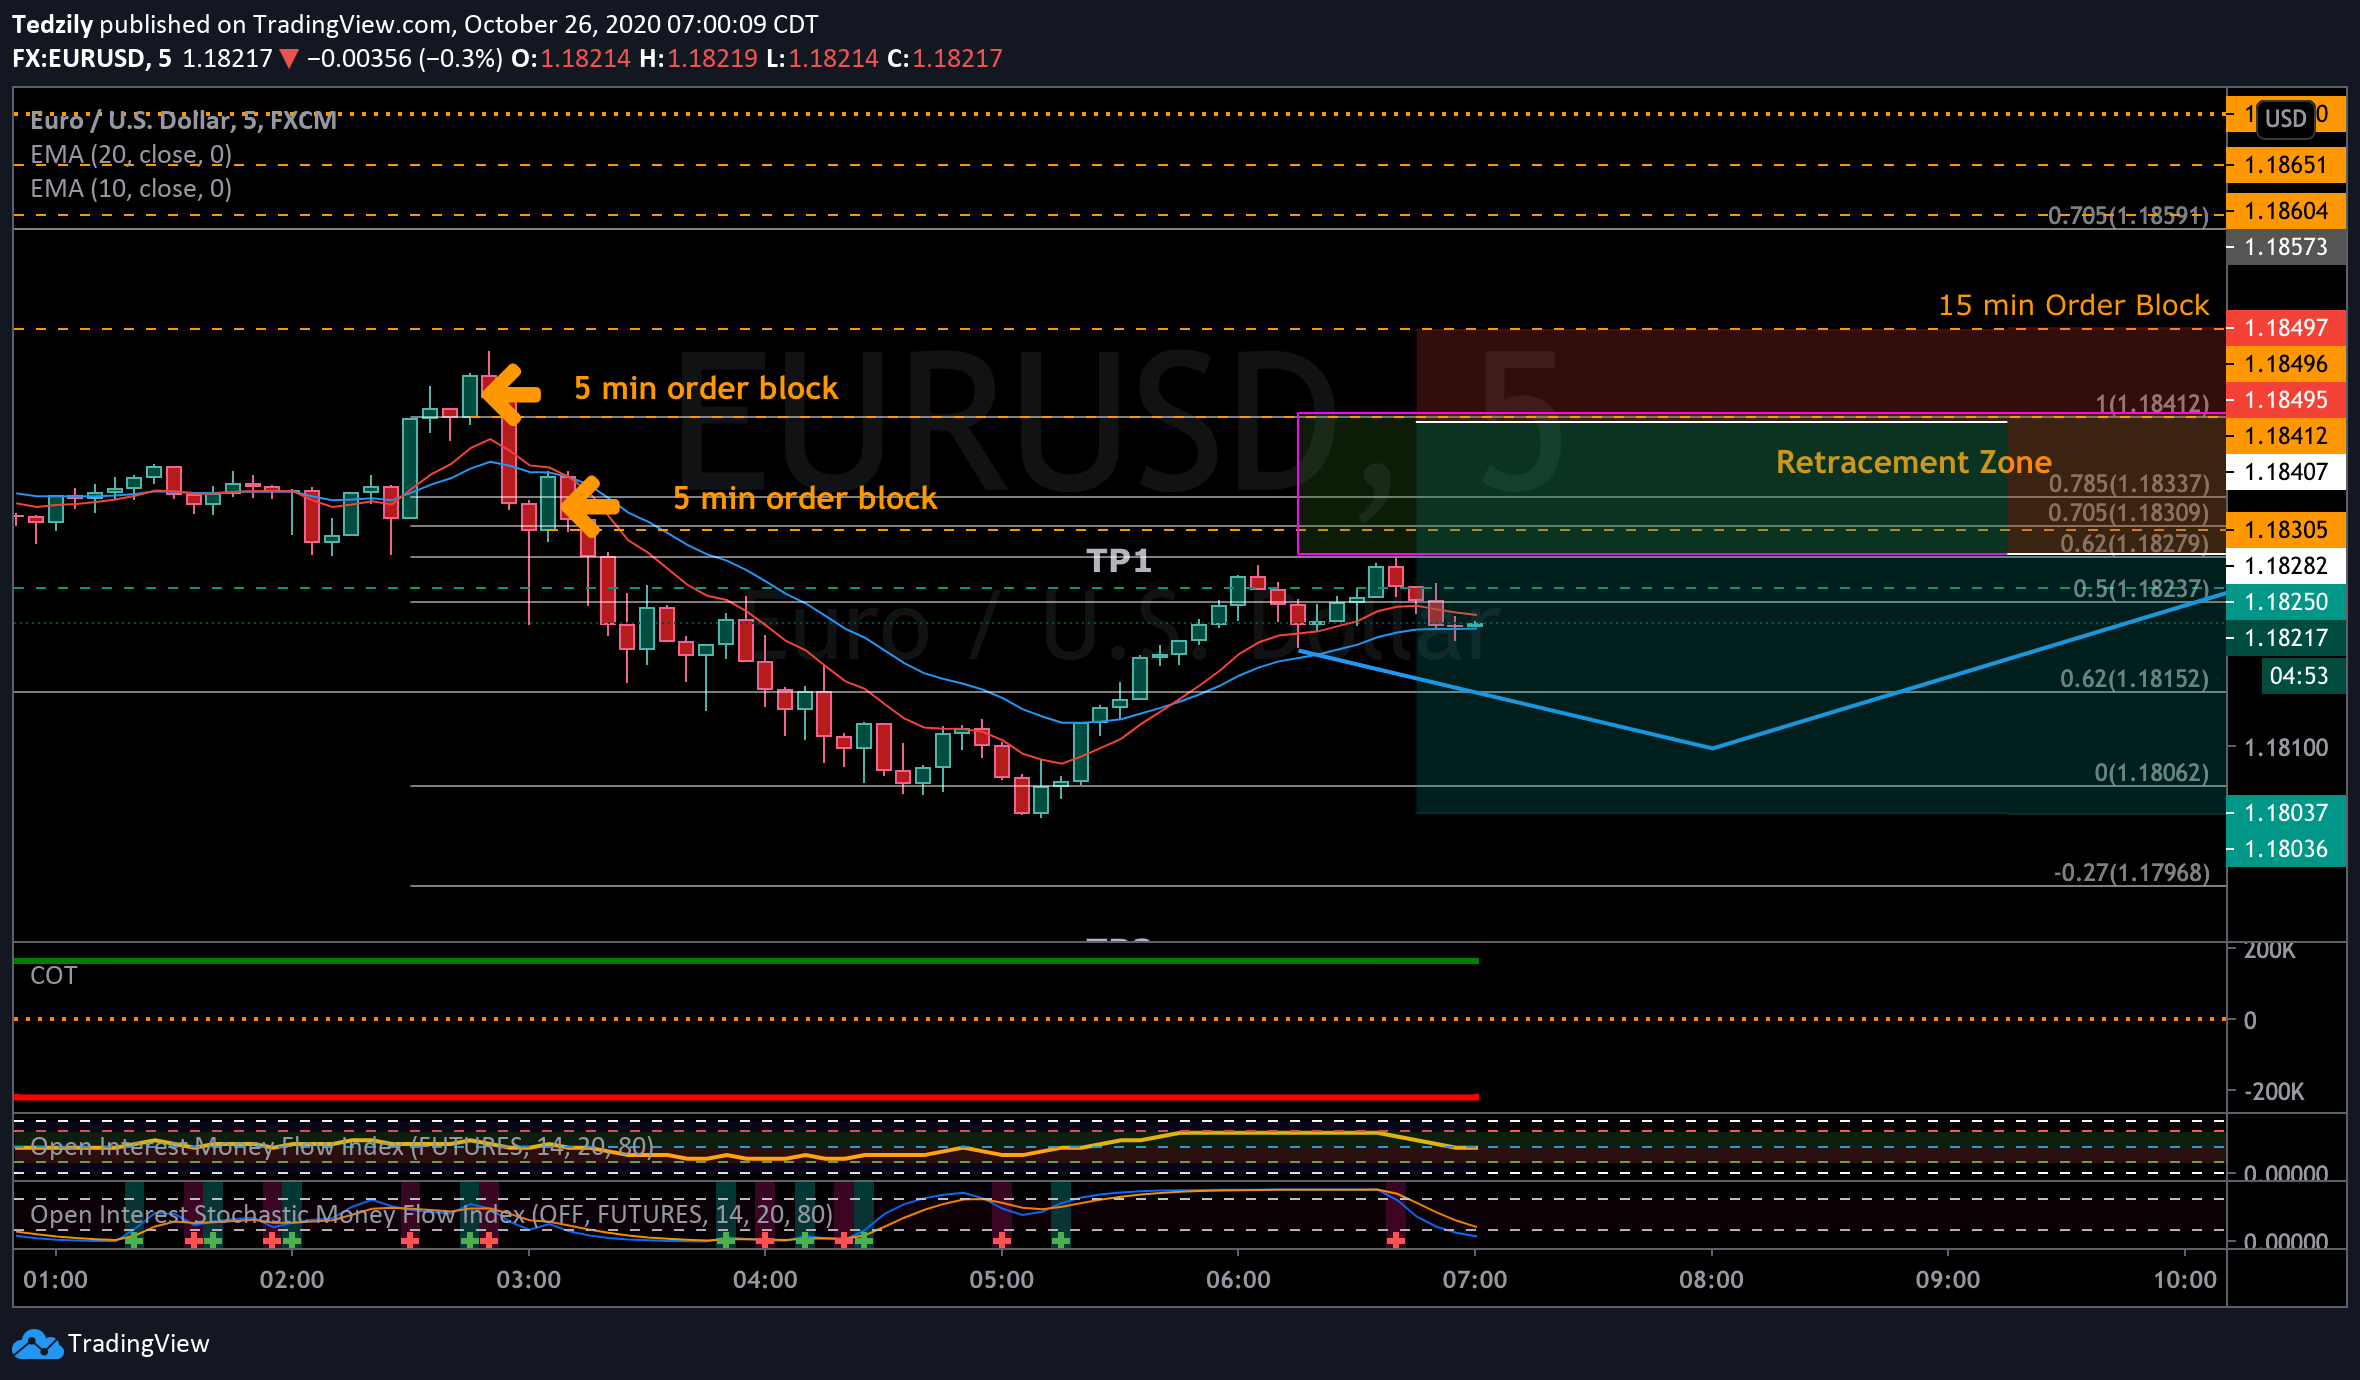Select the EMA (20, close, 0) indicator legend
The width and height of the screenshot is (2360, 1380).
[x=131, y=155]
